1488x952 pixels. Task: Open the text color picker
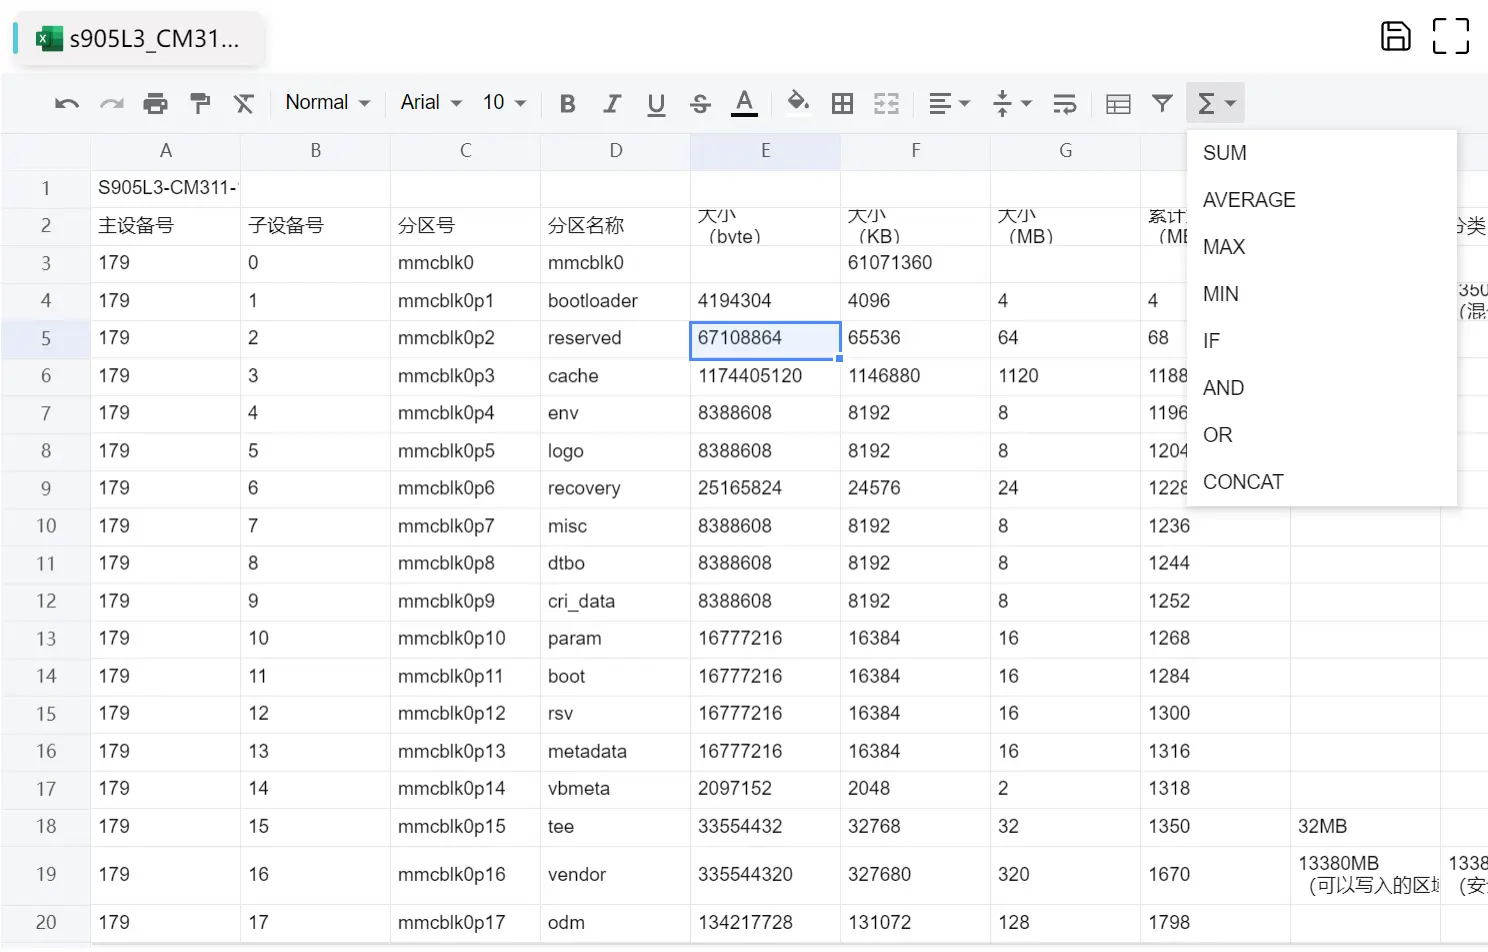744,103
